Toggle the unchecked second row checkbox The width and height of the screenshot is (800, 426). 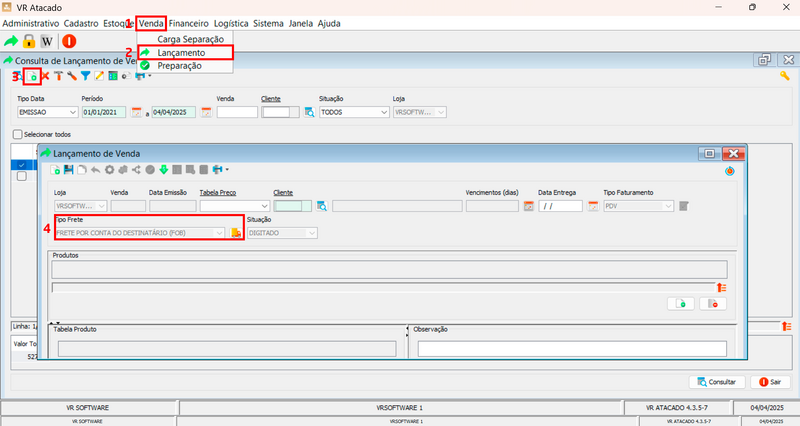pos(21,176)
